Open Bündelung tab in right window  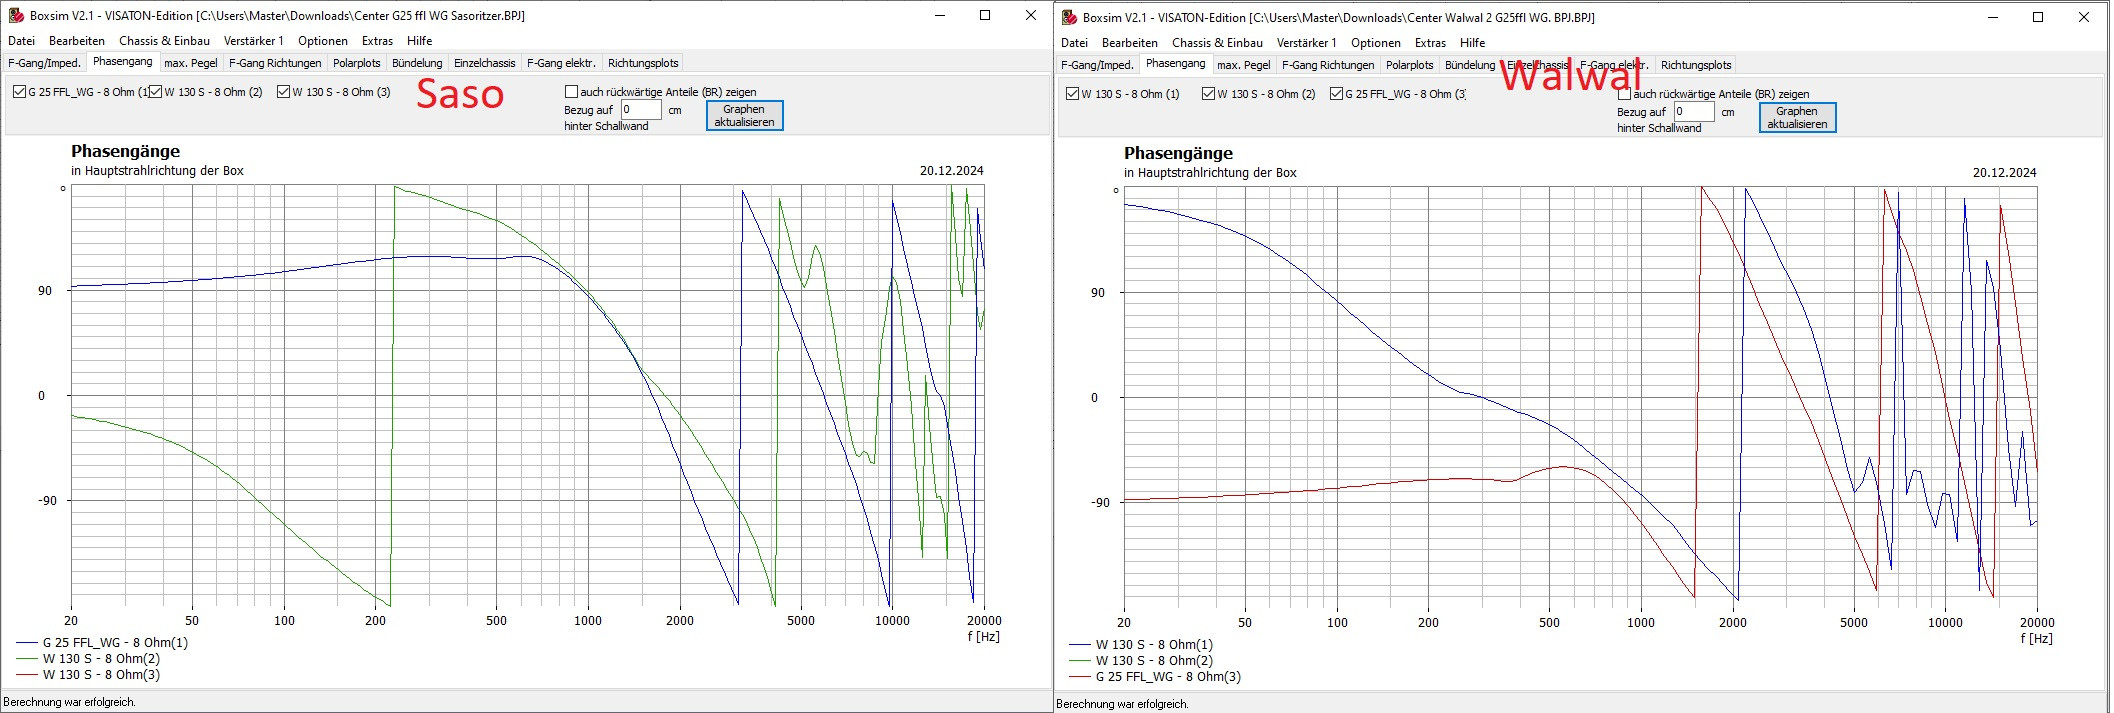(x=1470, y=65)
